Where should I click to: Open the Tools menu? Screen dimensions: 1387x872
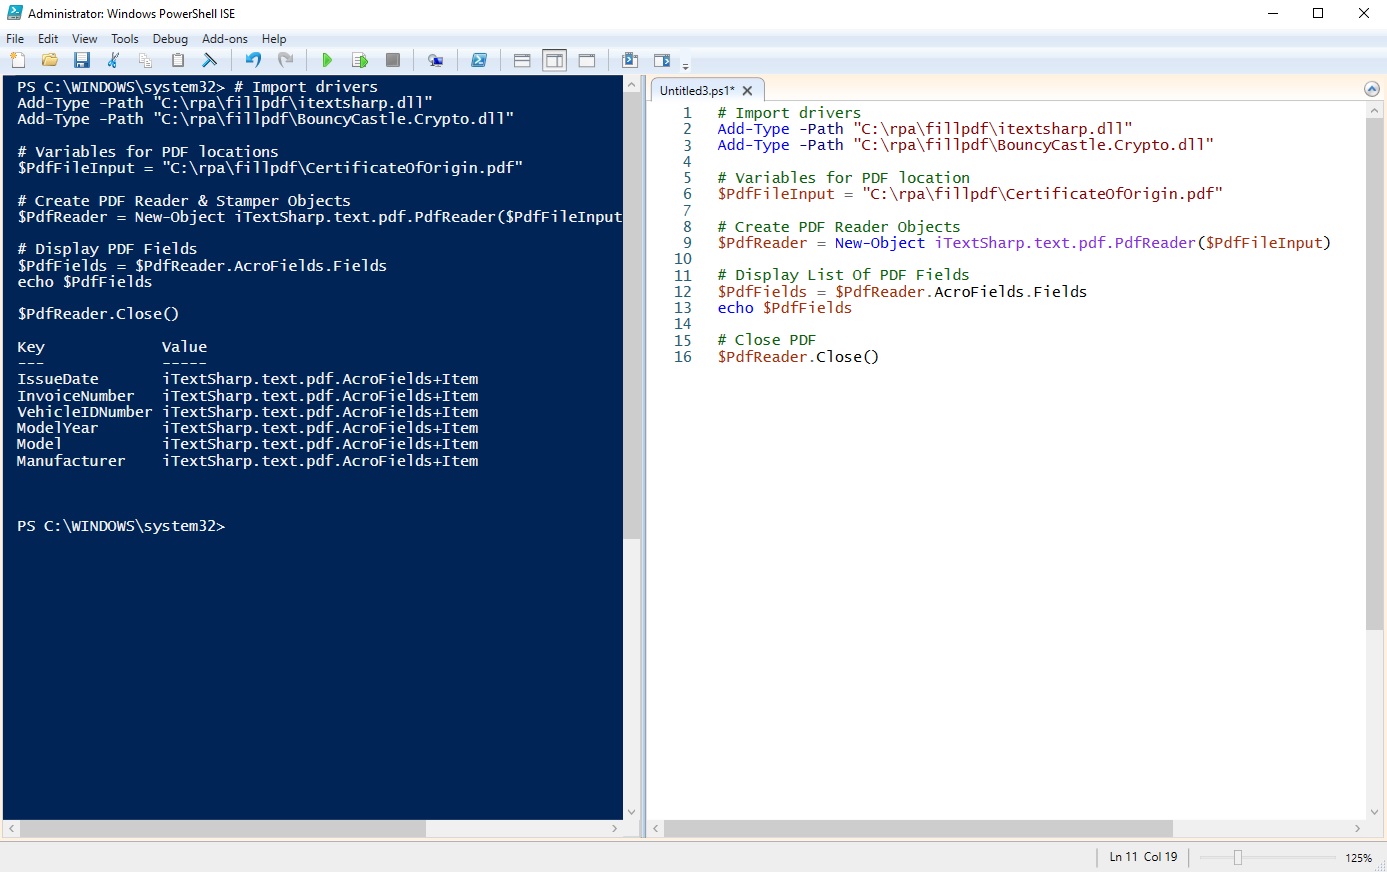pyautogui.click(x=125, y=39)
